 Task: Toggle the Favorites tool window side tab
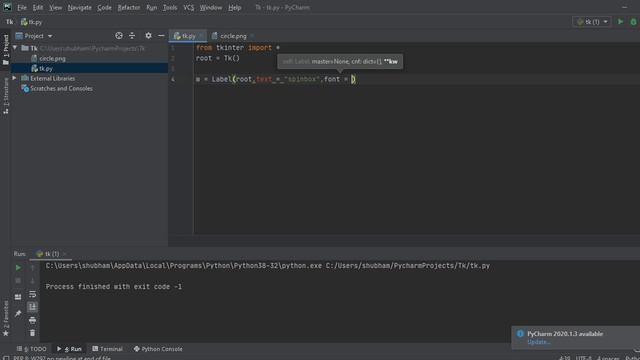point(5,318)
